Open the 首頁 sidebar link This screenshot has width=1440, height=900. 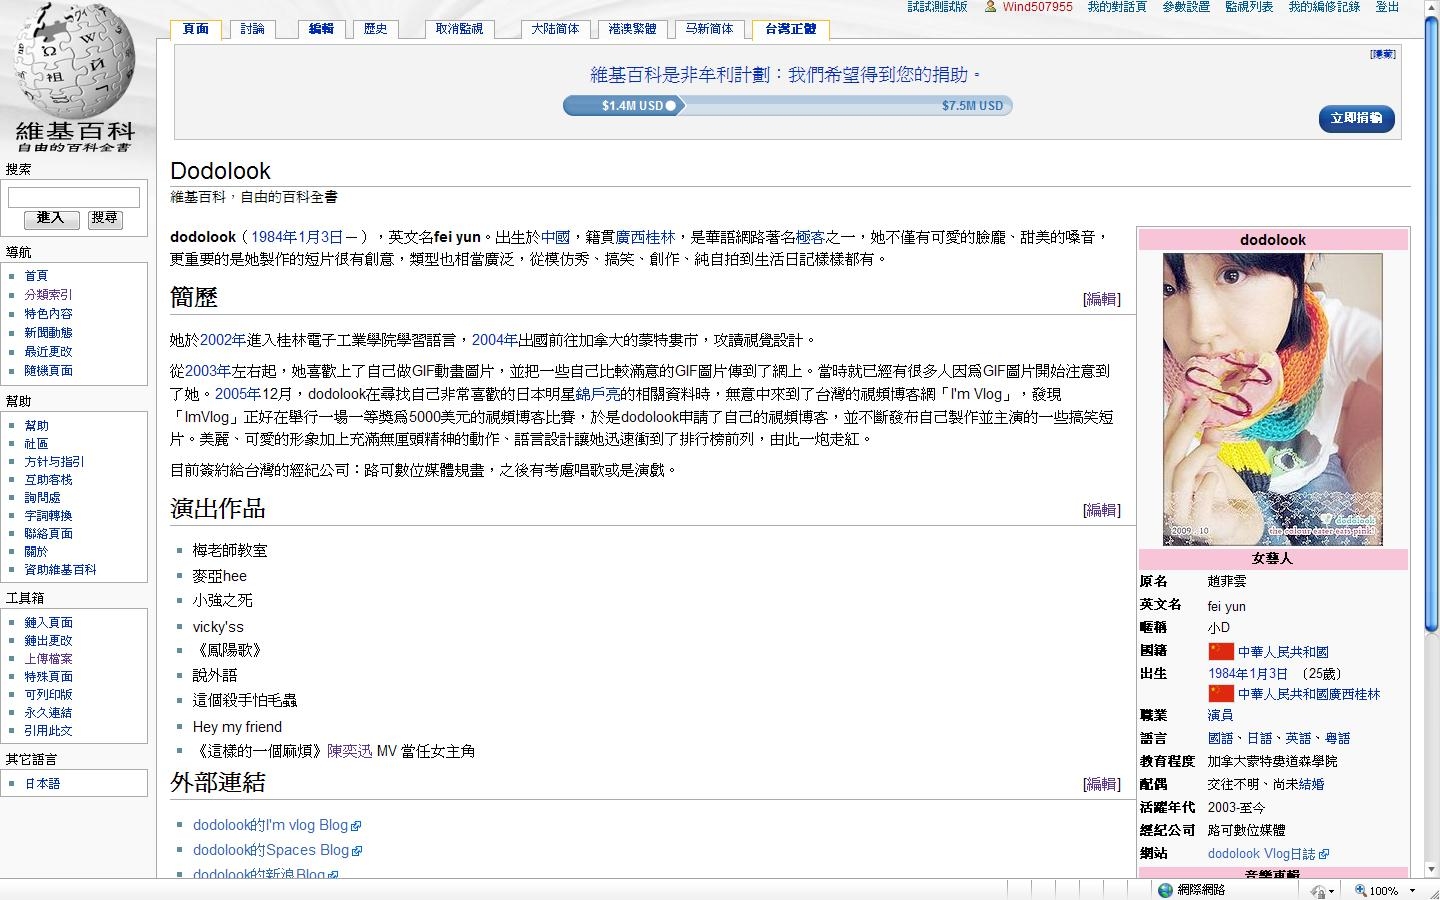36,276
